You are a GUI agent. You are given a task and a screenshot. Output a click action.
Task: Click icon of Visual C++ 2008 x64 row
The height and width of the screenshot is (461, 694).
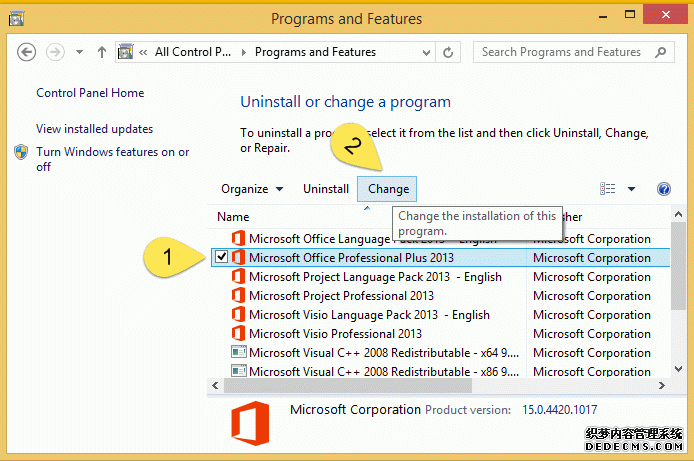(239, 352)
